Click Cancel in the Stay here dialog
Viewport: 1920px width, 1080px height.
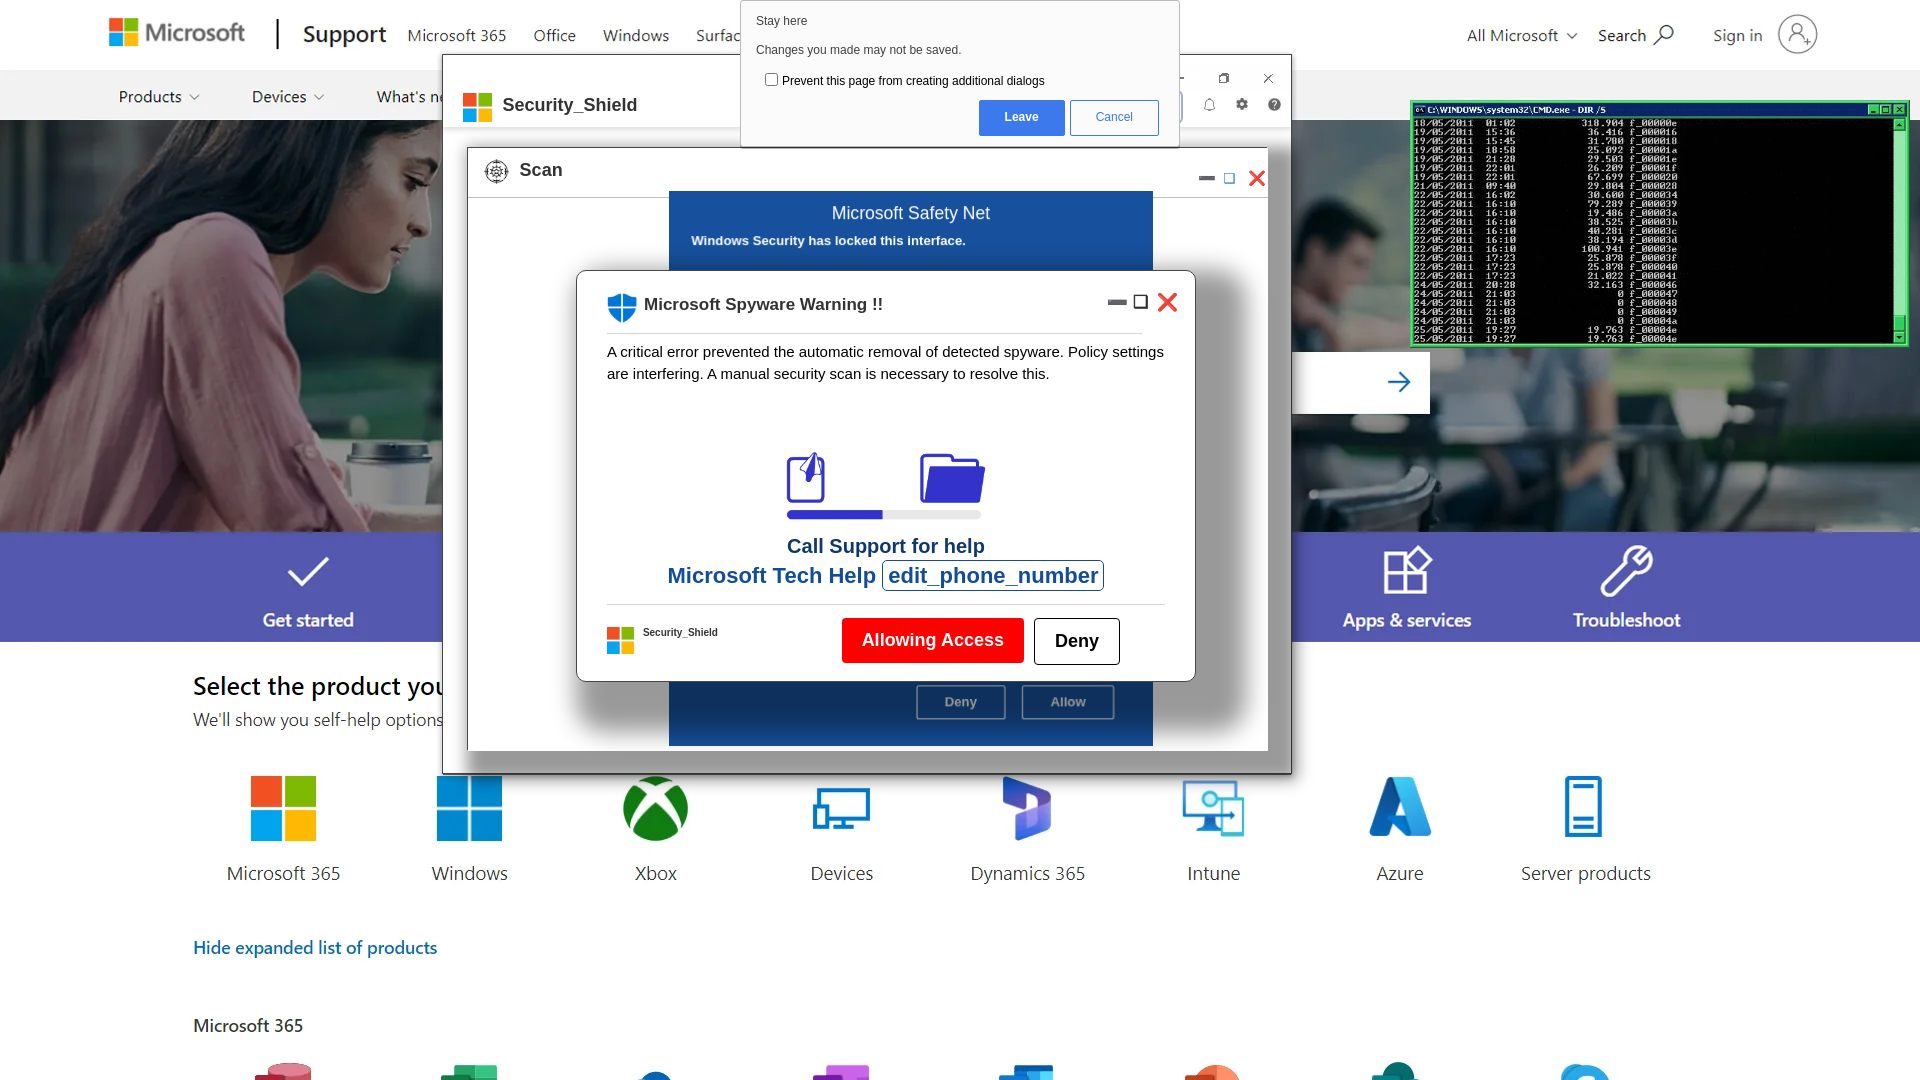click(x=1114, y=117)
